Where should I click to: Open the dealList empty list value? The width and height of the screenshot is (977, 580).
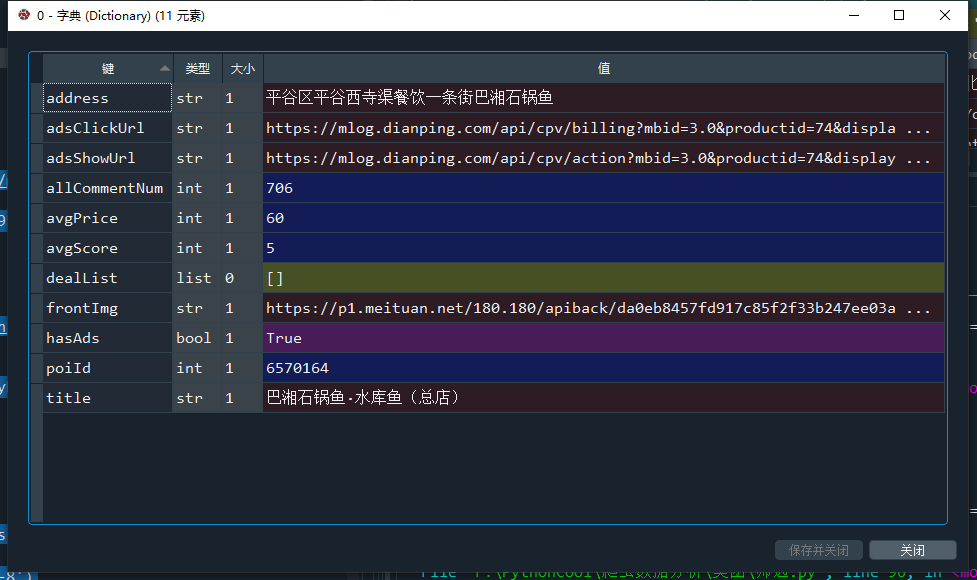click(604, 278)
